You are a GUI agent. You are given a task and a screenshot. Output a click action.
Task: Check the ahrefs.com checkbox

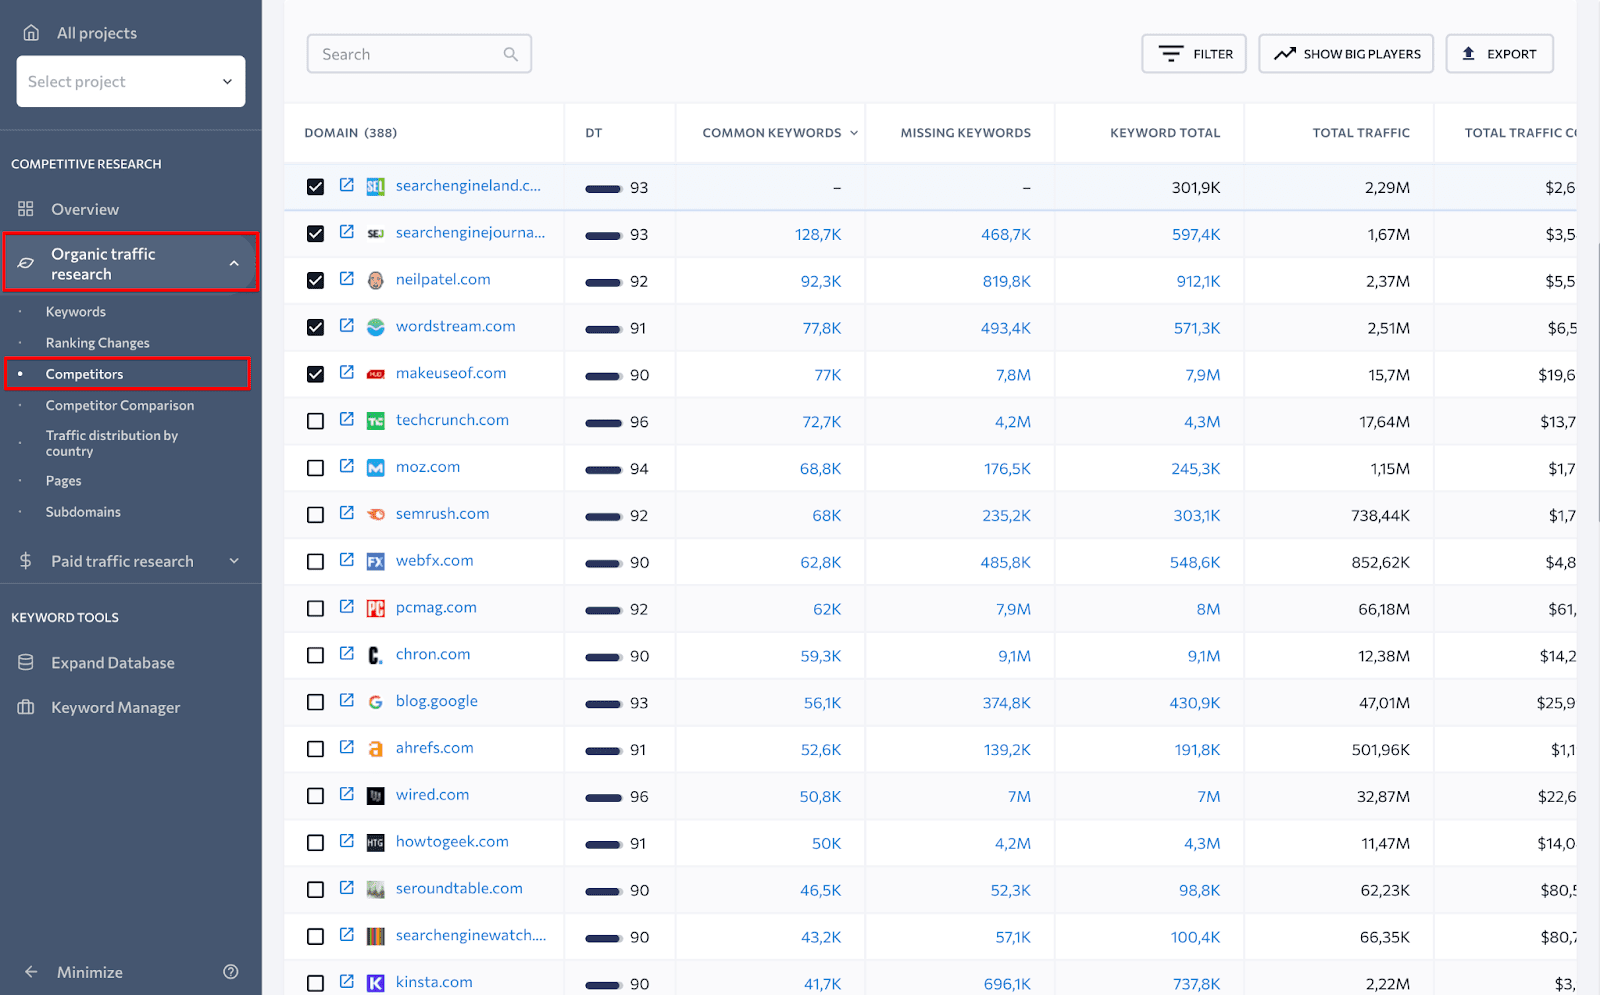click(316, 749)
